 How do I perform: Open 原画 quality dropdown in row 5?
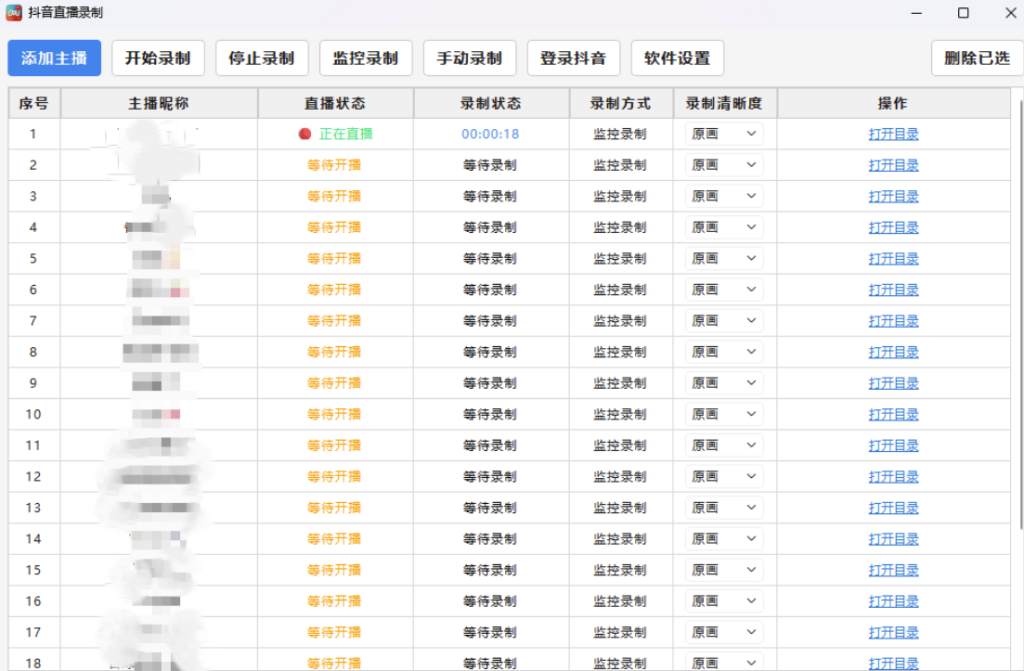tap(724, 259)
